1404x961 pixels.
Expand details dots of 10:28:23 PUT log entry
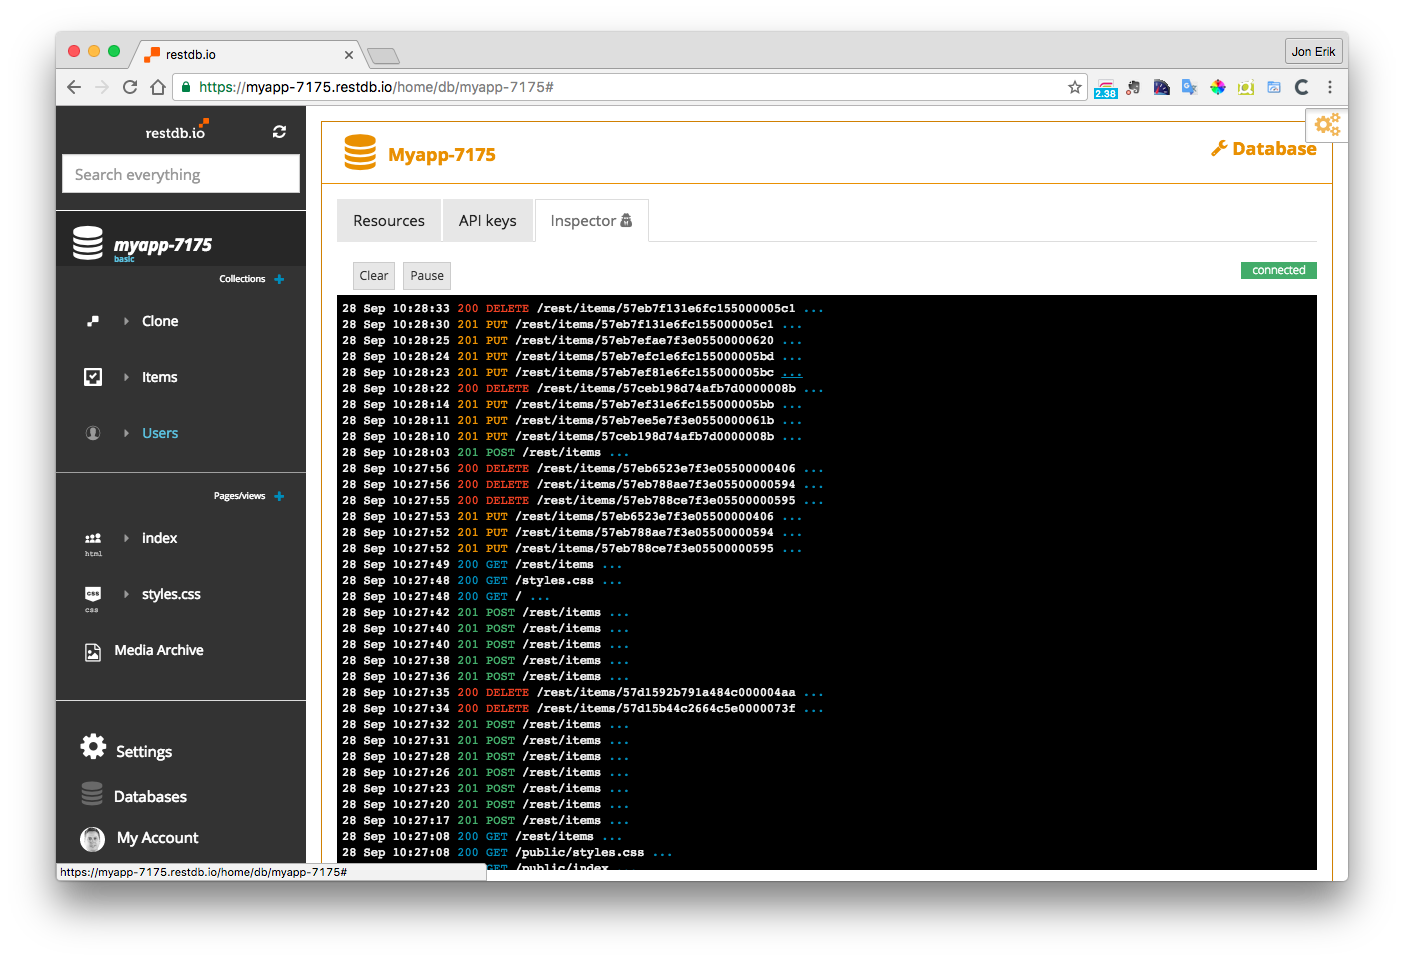pos(792,373)
